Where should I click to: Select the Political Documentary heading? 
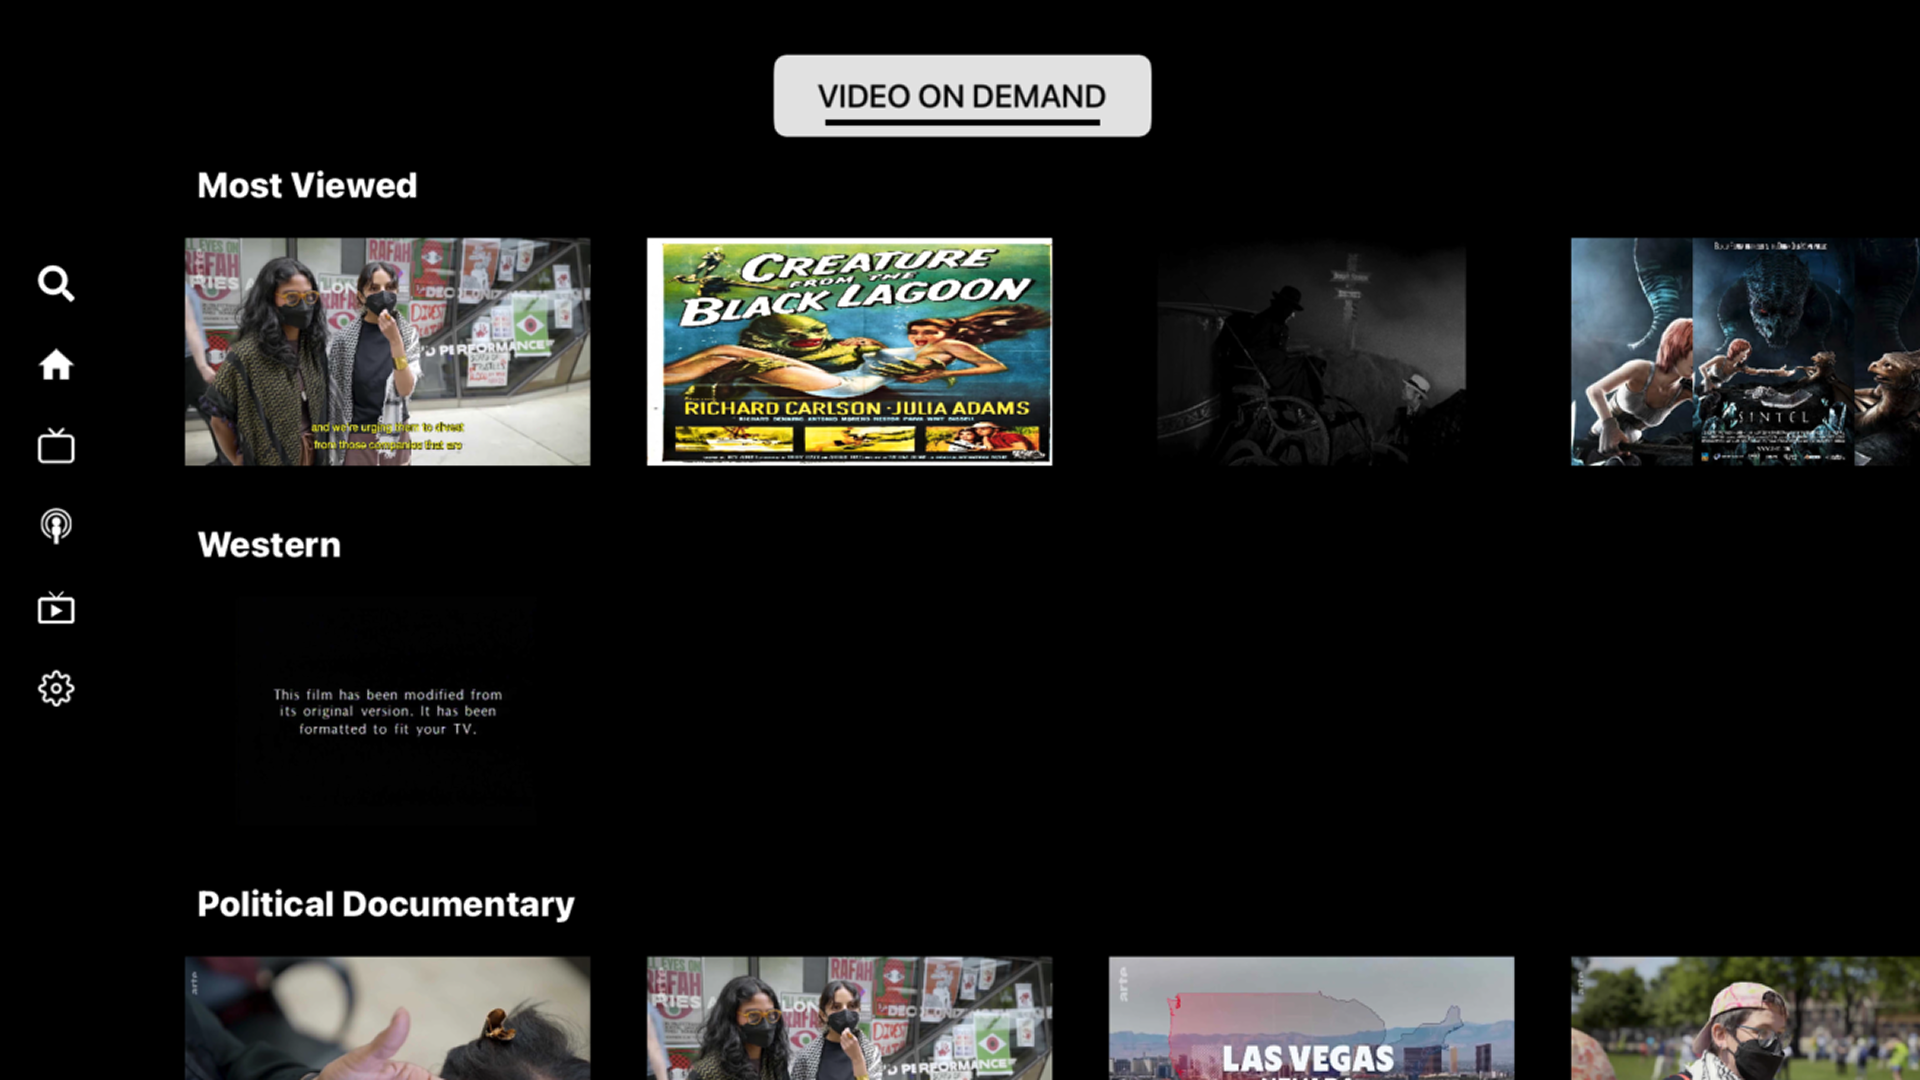[386, 904]
